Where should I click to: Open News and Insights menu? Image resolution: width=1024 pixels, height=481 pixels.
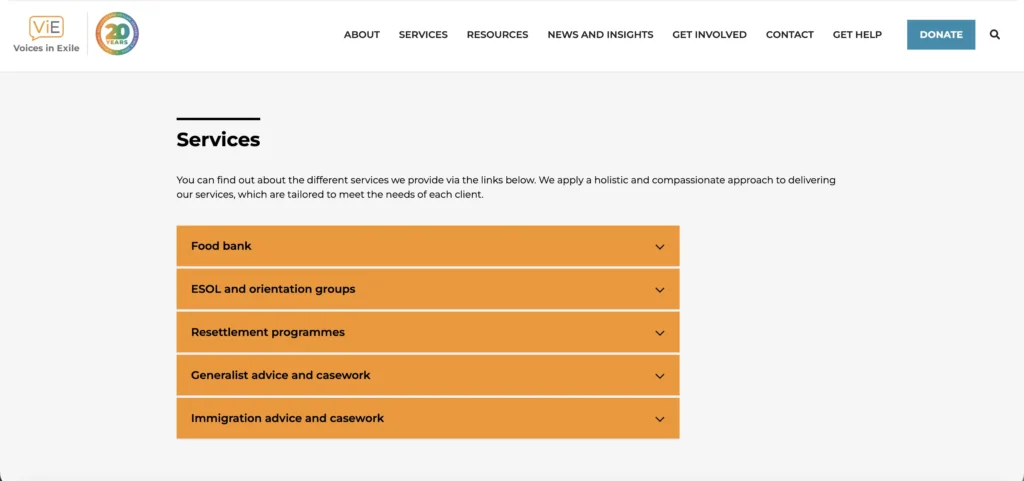[600, 35]
